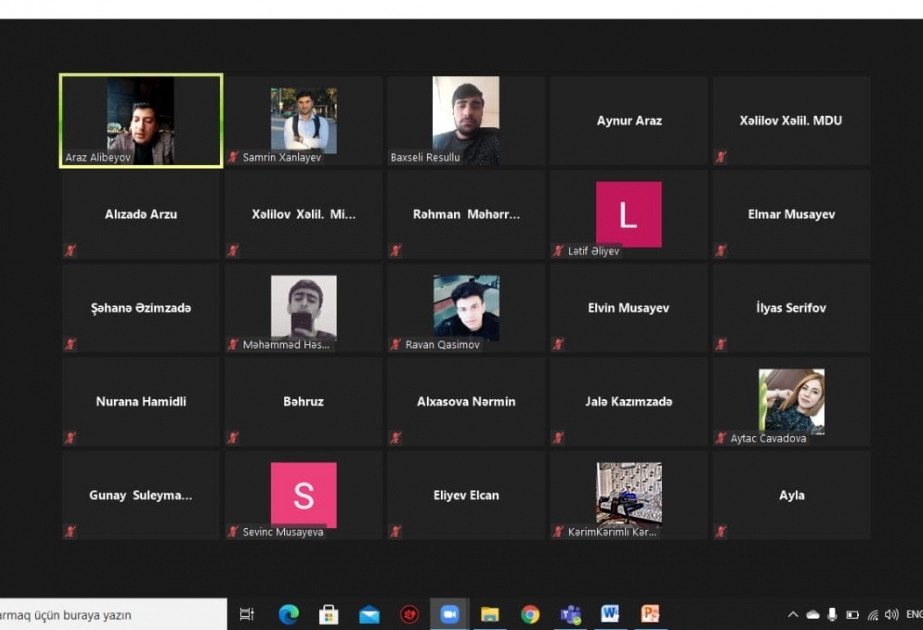Click the muted mic icon on Sevinc Musayeva's tile
The height and width of the screenshot is (630, 923).
(x=234, y=532)
